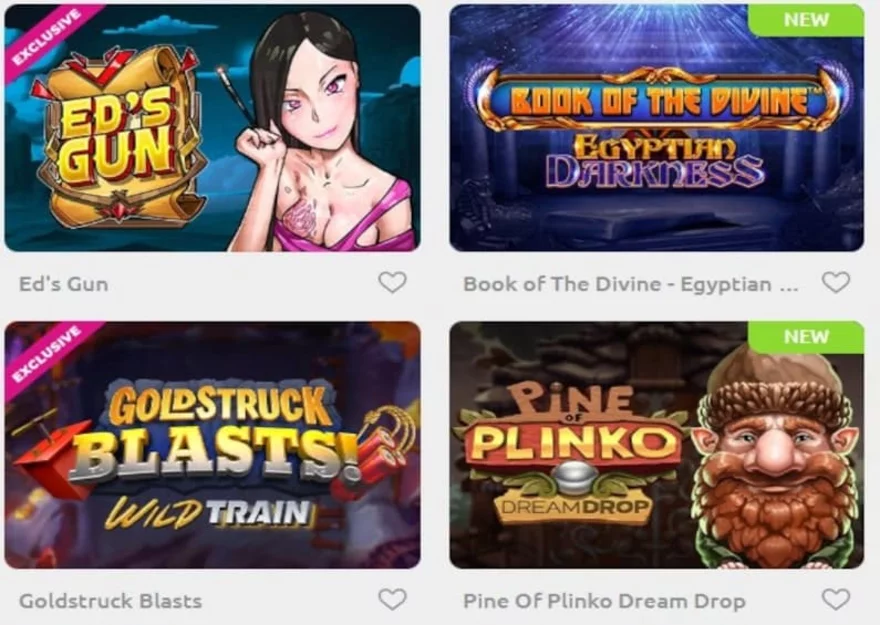Open the Pine of Plinko game thumbnail
The image size is (880, 625).
pyautogui.click(x=657, y=445)
